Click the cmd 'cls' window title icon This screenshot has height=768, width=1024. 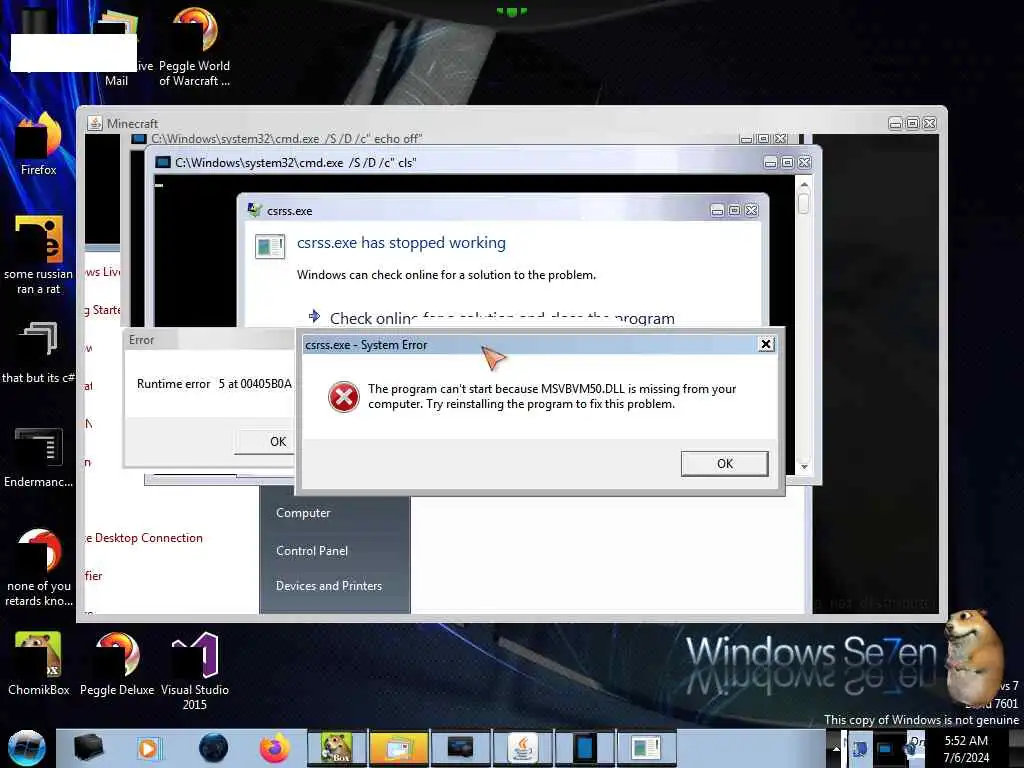[x=163, y=163]
